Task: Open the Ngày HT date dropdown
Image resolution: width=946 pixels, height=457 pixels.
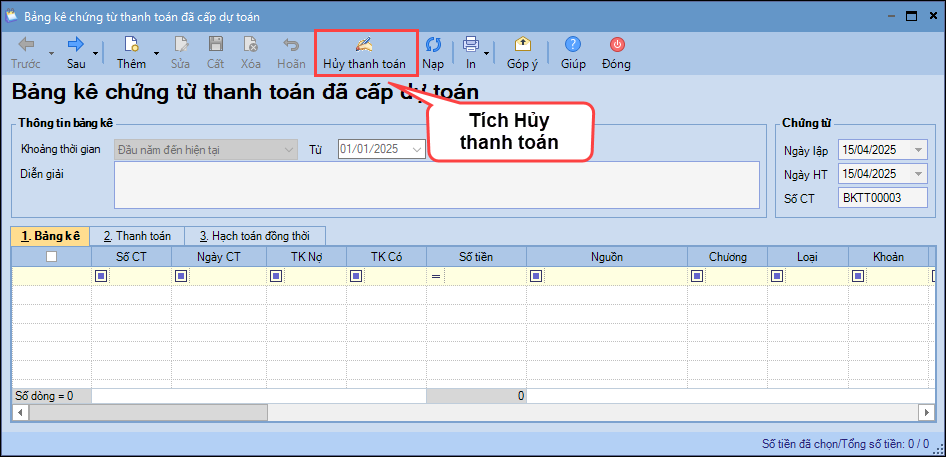Action: tap(919, 174)
